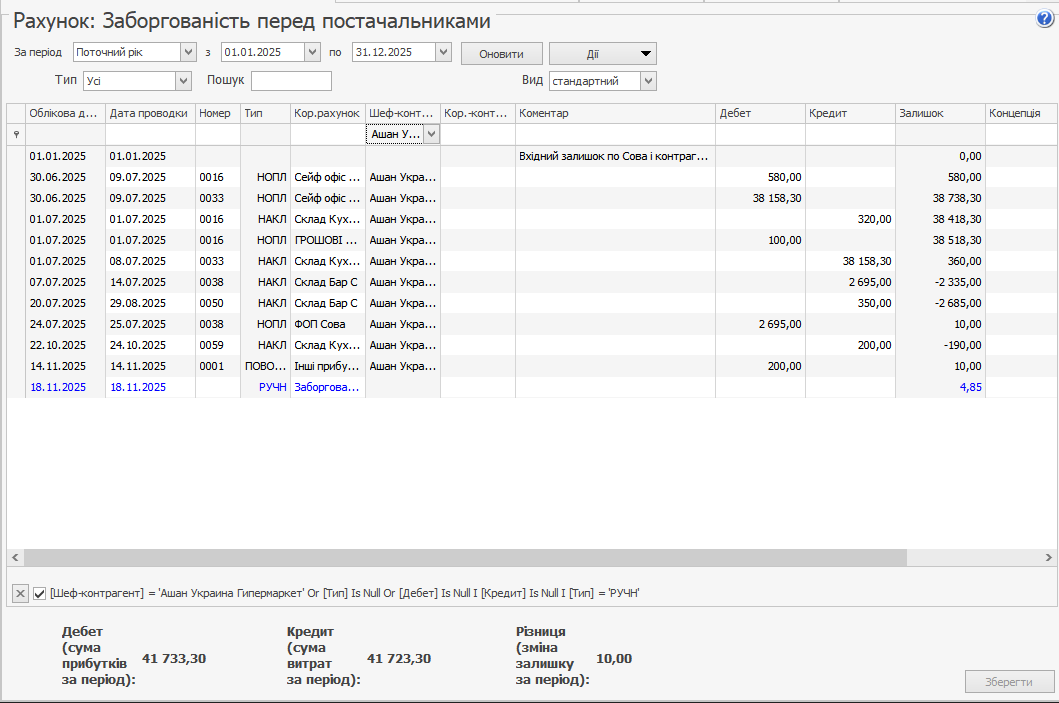Image resolution: width=1059 pixels, height=703 pixels.
Task: Sort by the Дебет column header
Action: pos(759,113)
